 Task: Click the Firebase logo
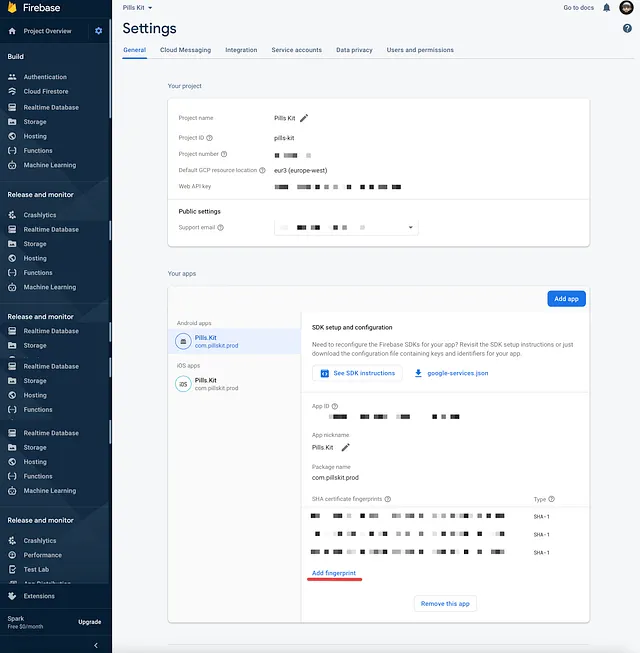(34, 7)
